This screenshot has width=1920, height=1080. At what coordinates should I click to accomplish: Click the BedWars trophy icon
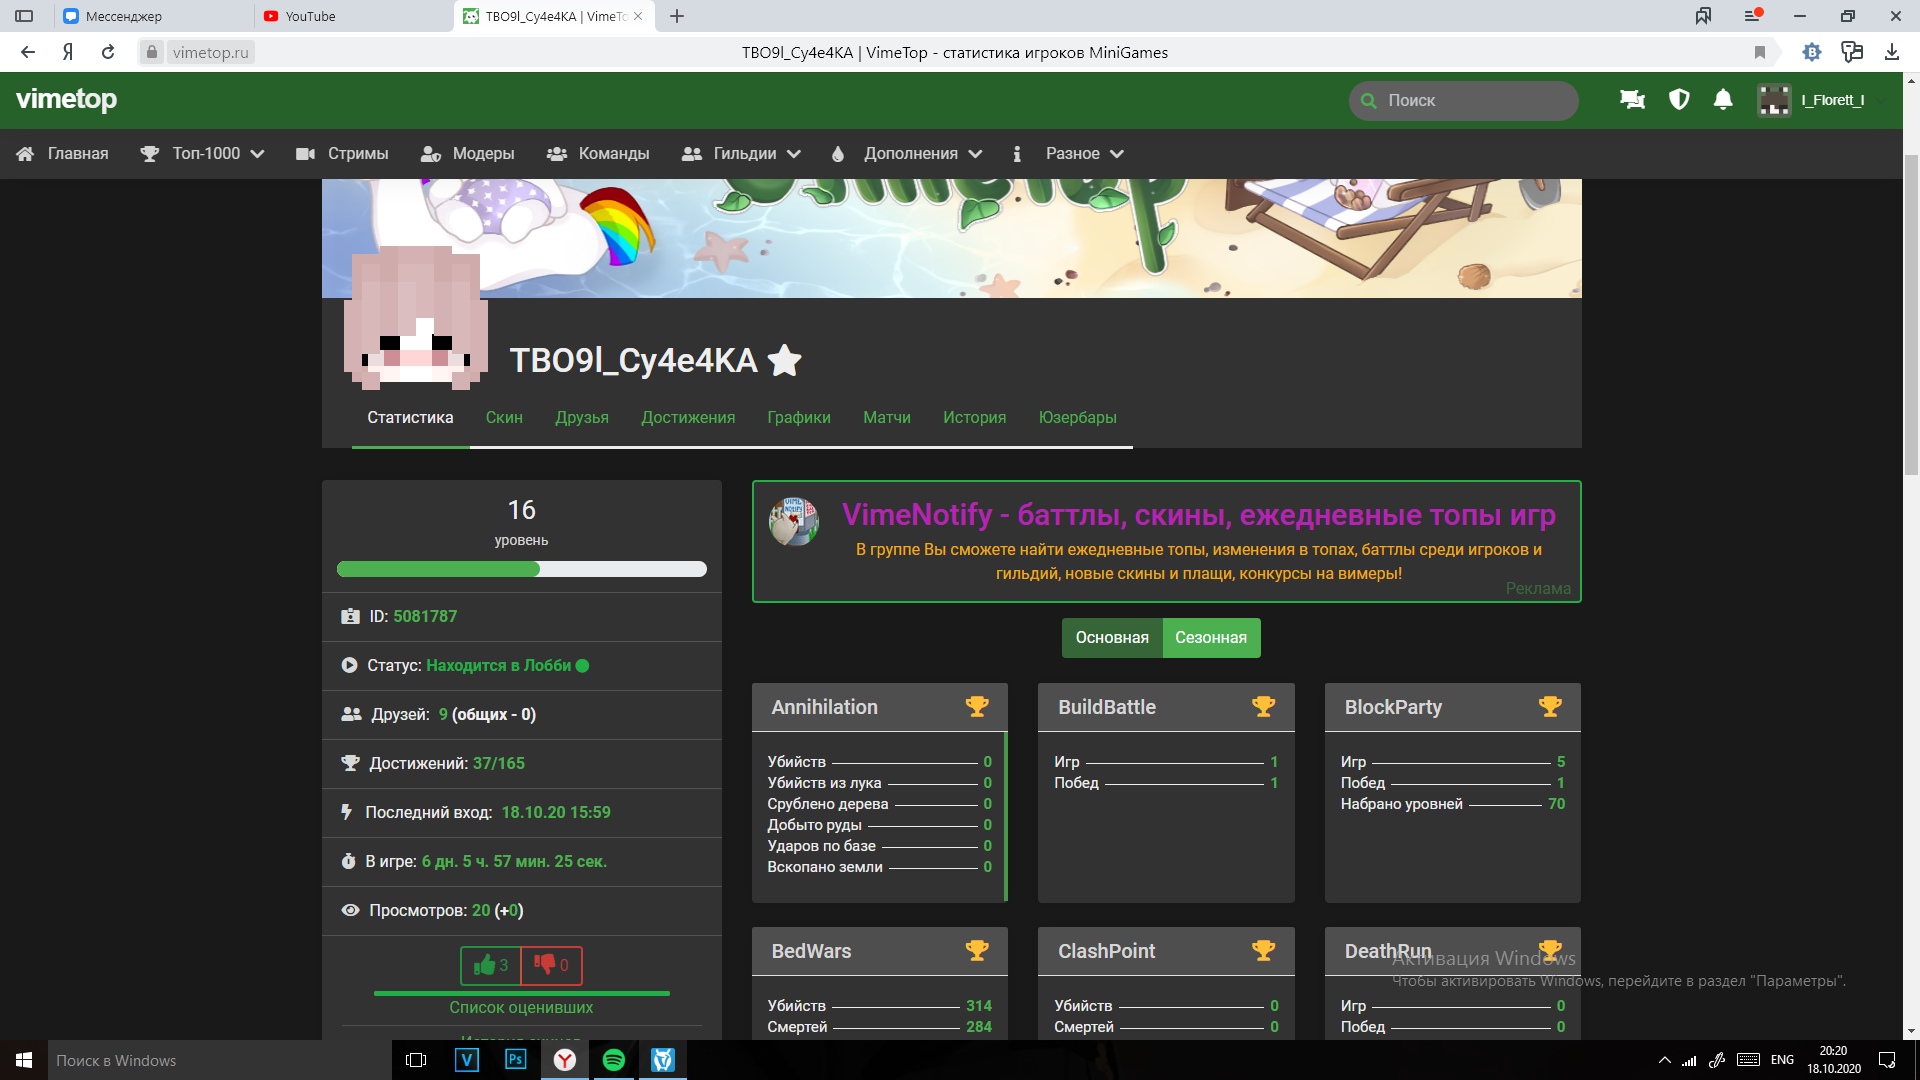click(x=977, y=950)
